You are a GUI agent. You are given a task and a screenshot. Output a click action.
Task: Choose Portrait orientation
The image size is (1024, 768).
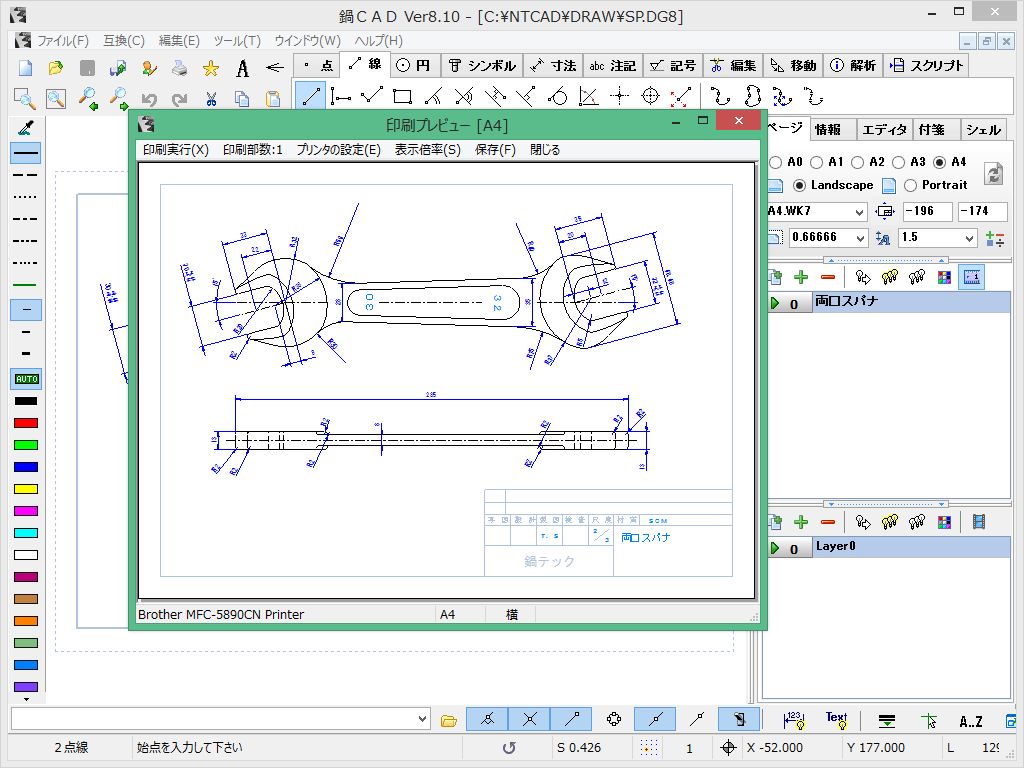(x=910, y=185)
